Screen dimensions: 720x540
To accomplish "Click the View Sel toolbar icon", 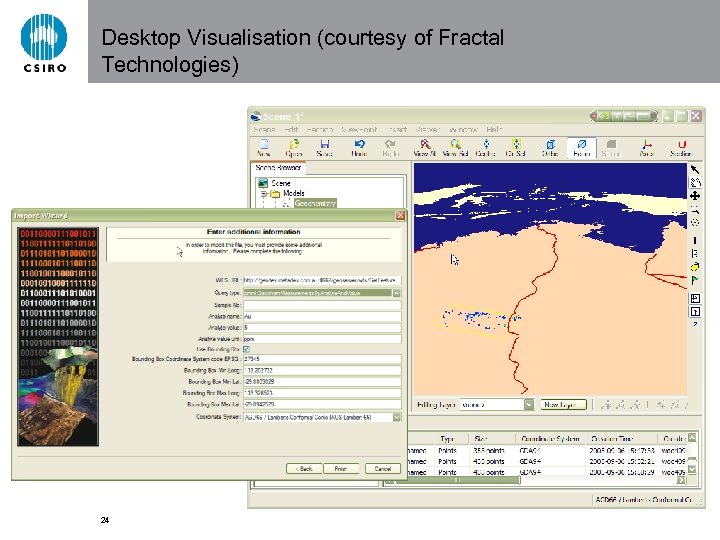I will 455,148.
